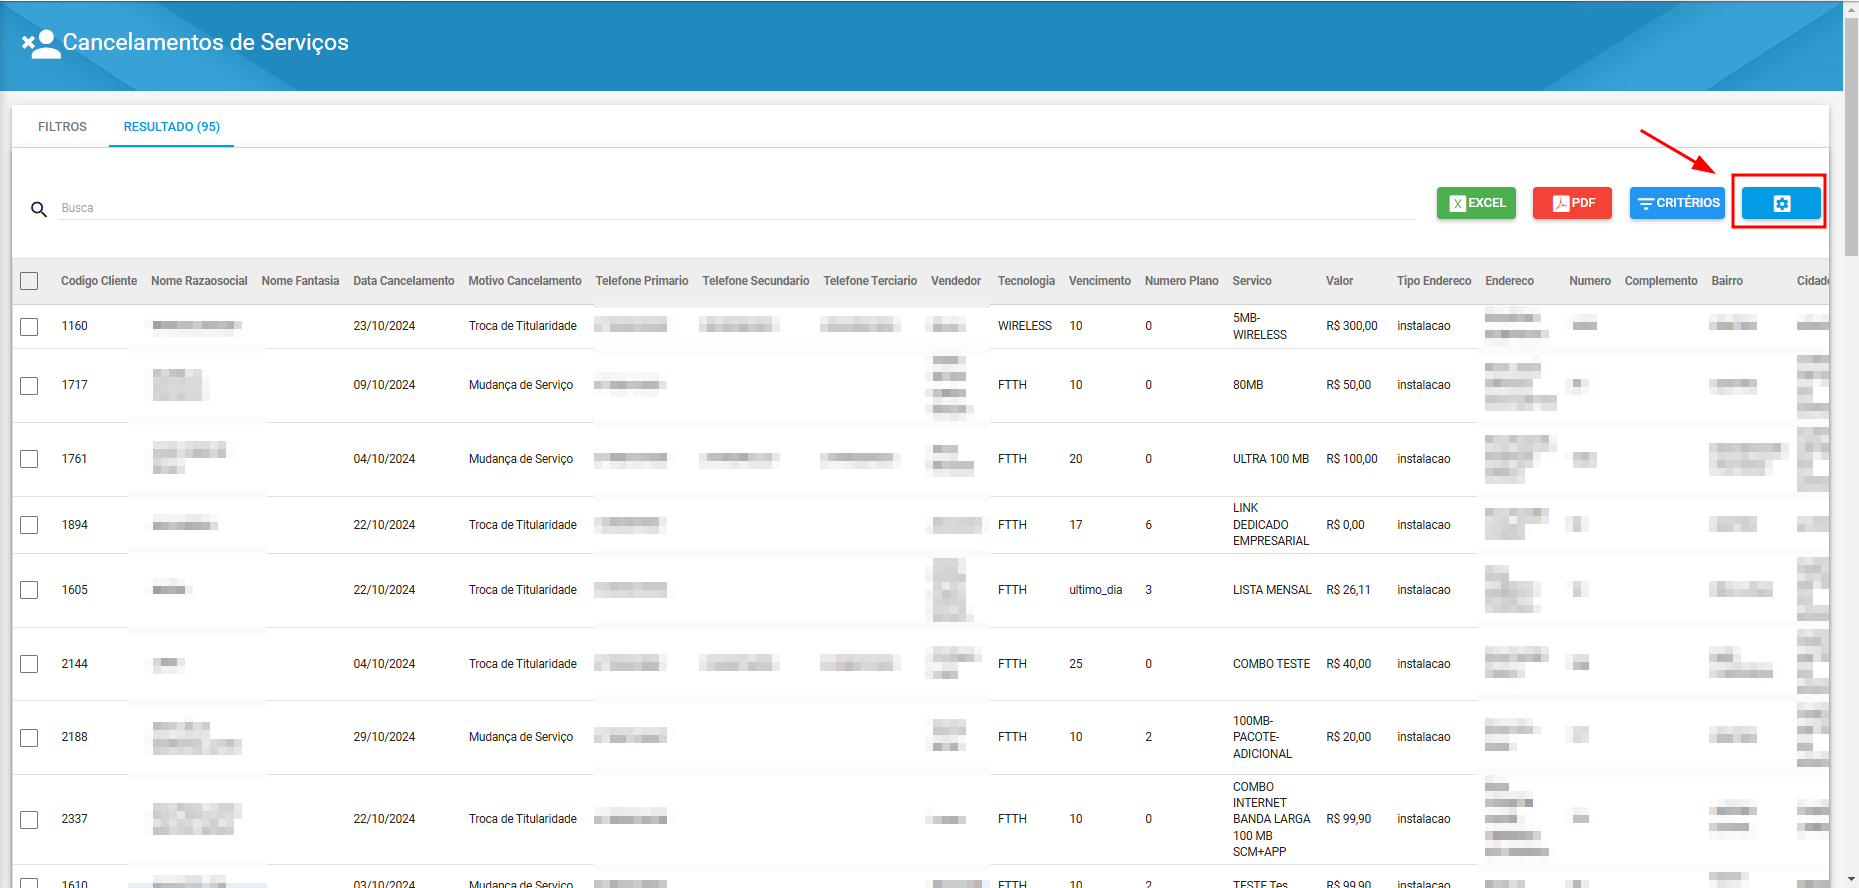Switch to the FILTROS tab

pyautogui.click(x=62, y=127)
